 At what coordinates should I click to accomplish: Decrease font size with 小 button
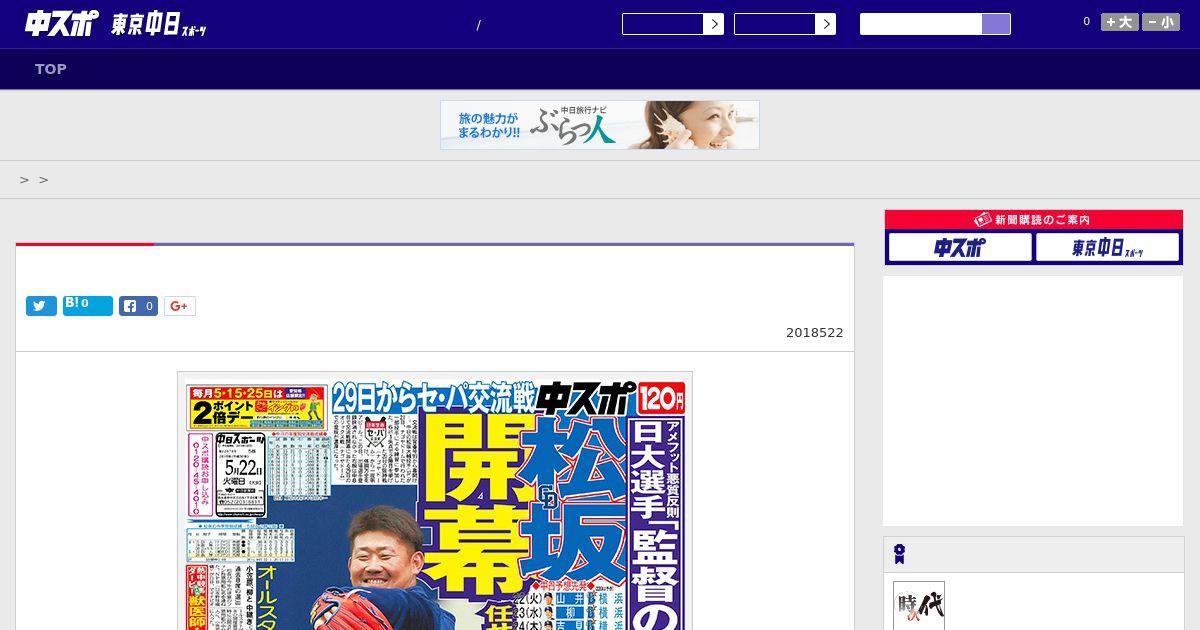(x=1161, y=22)
